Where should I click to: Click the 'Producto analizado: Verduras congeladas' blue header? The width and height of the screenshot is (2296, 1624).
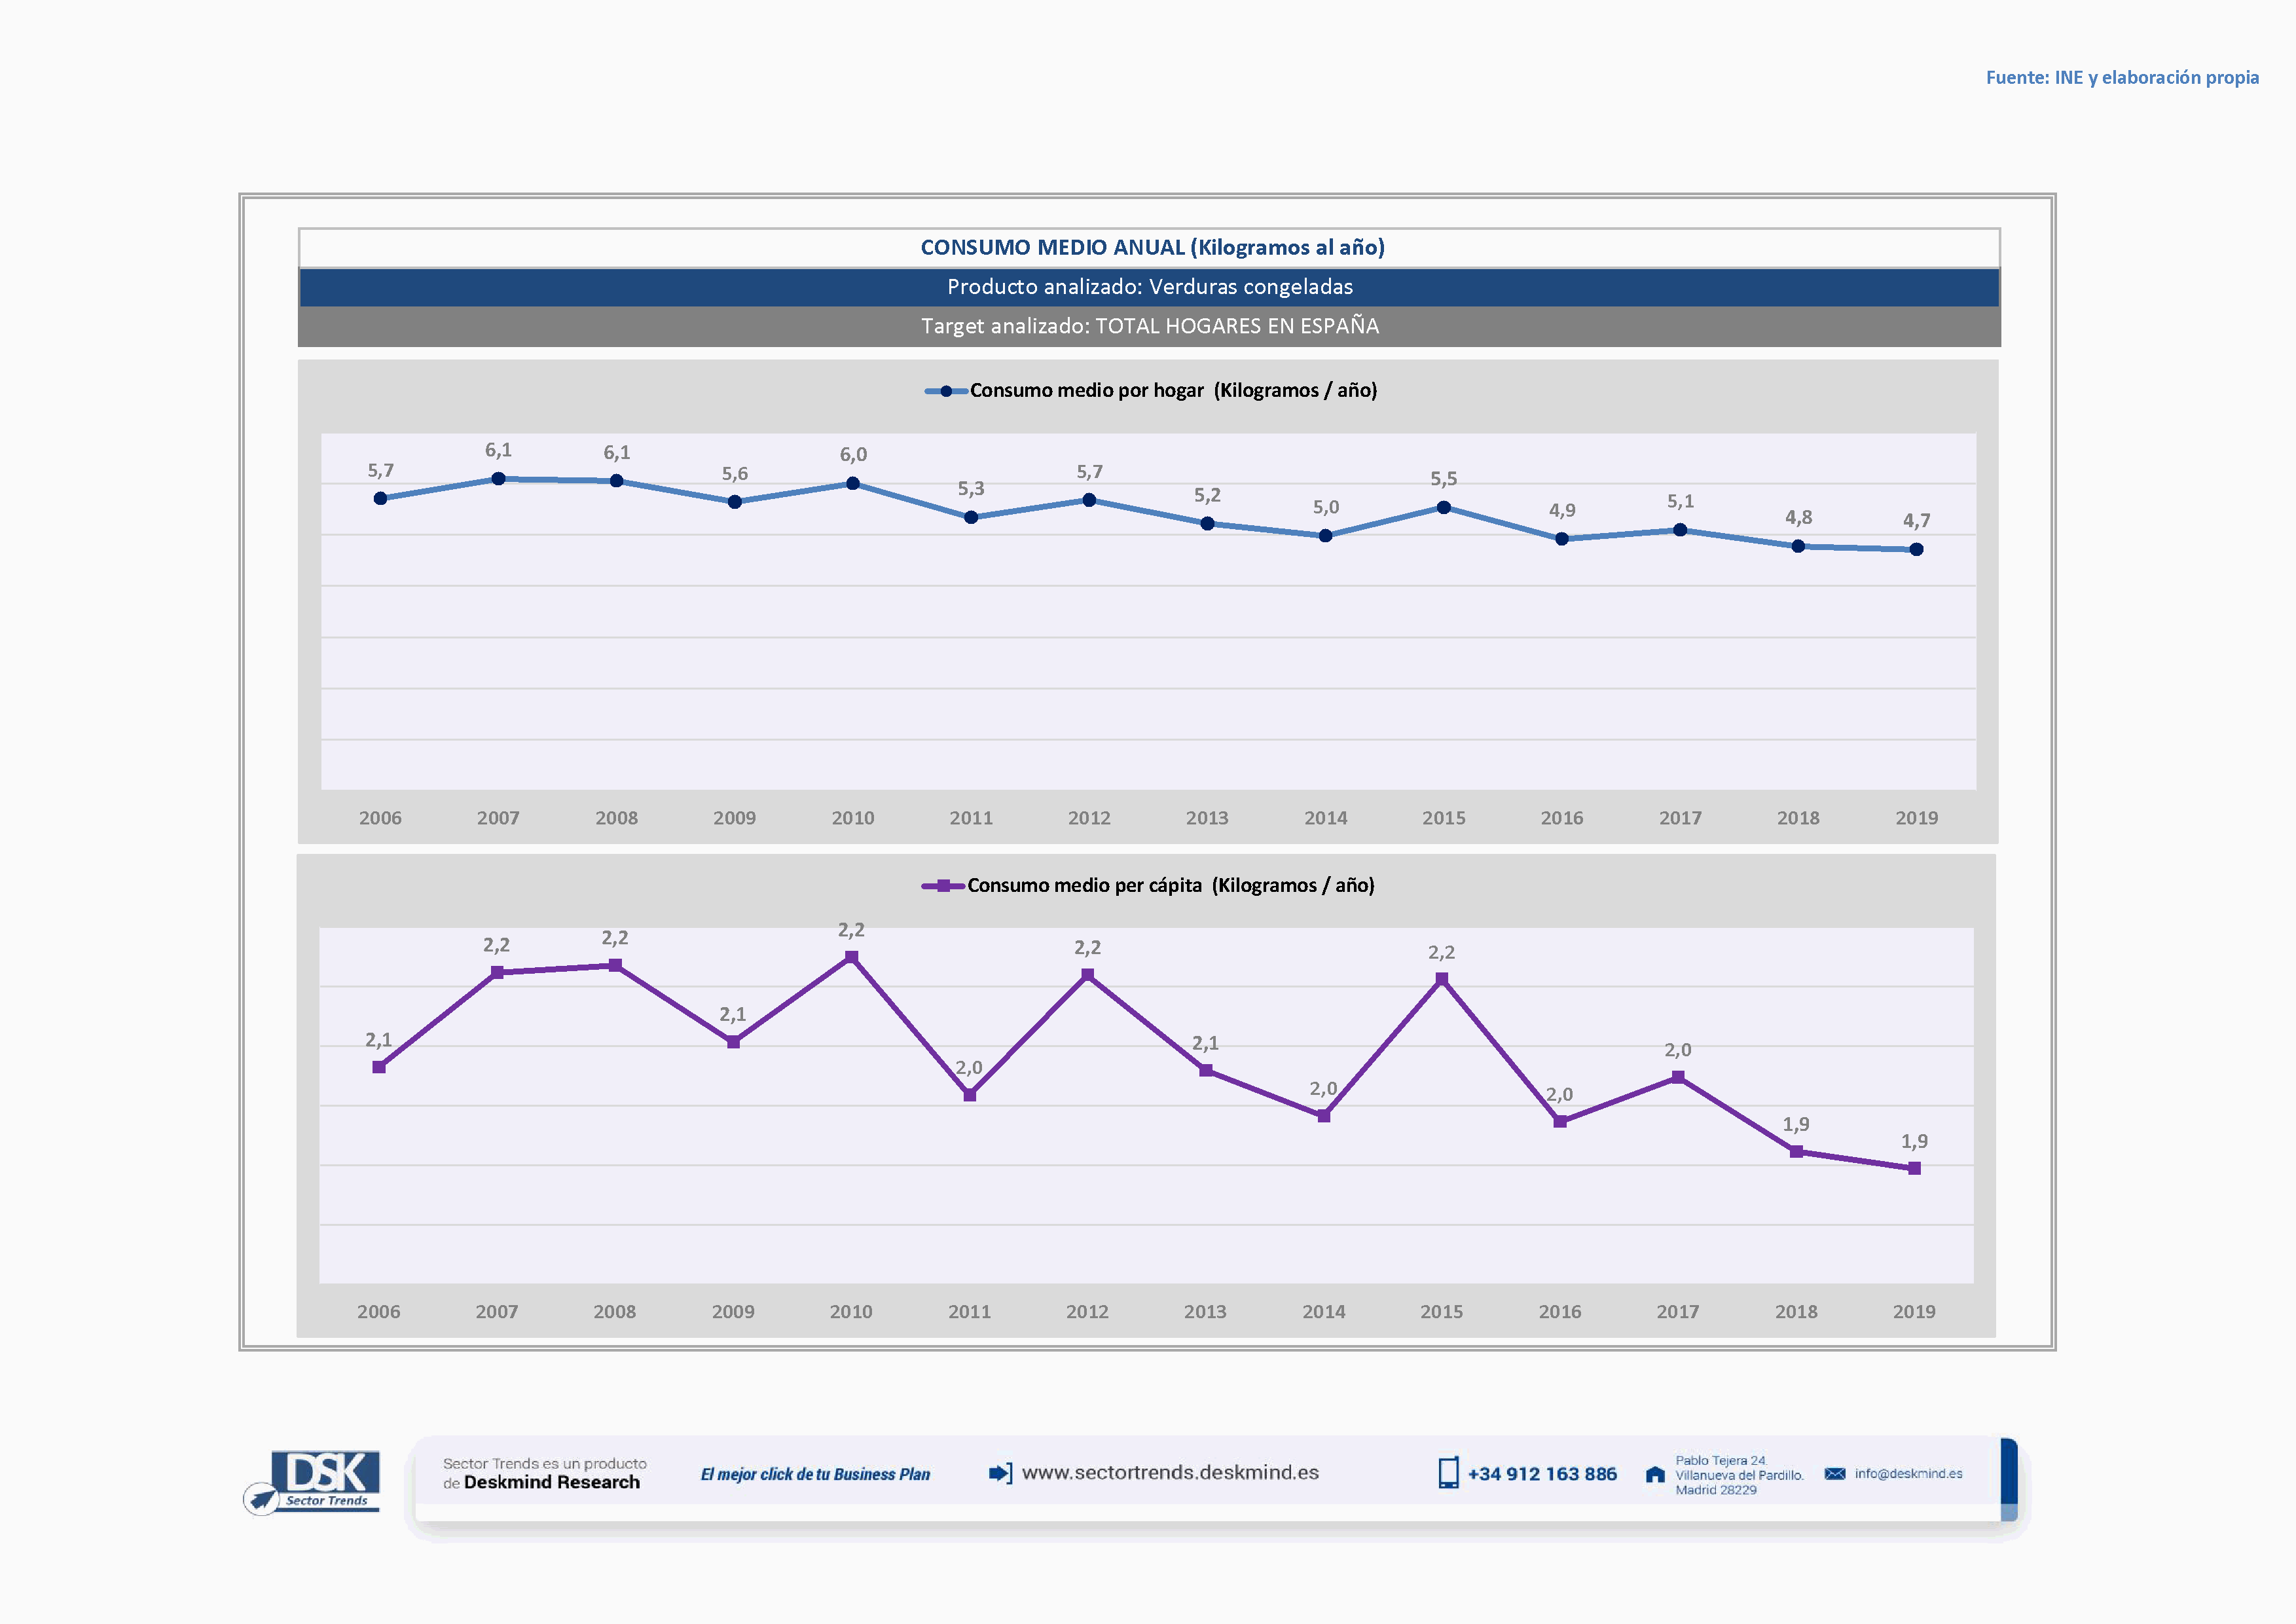1149,287
